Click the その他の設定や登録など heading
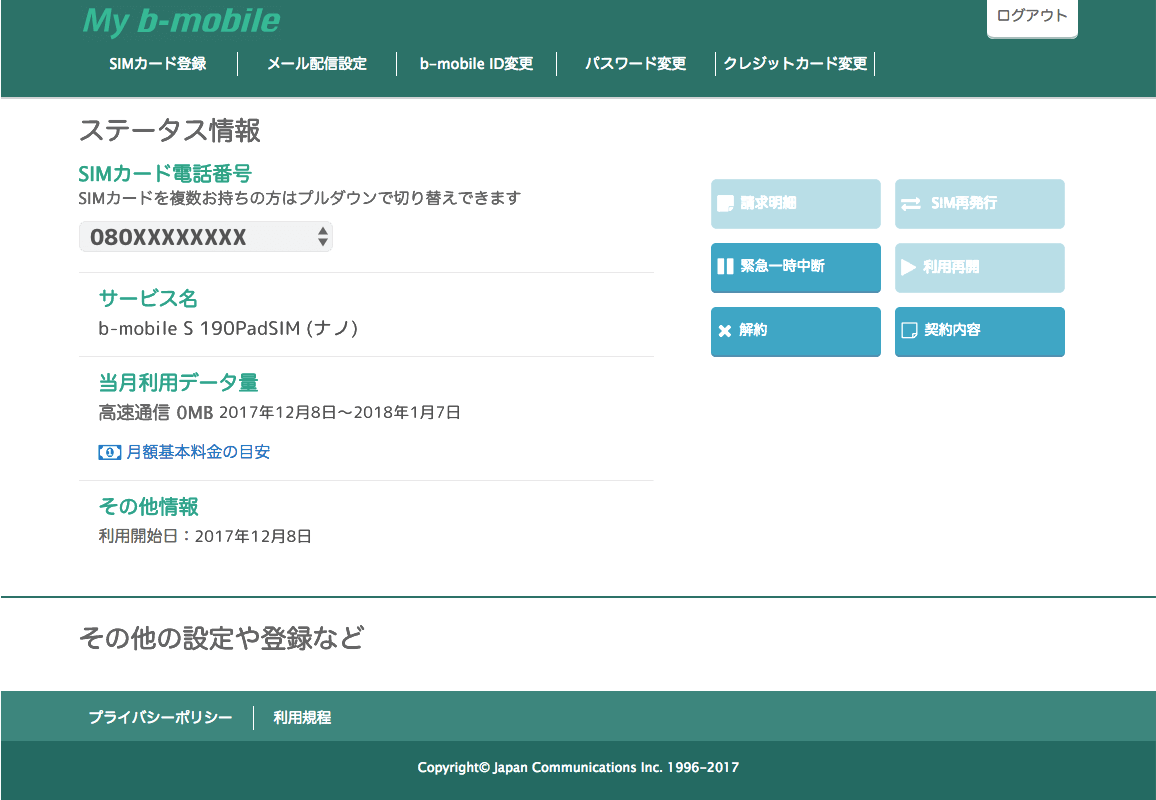 click(221, 638)
